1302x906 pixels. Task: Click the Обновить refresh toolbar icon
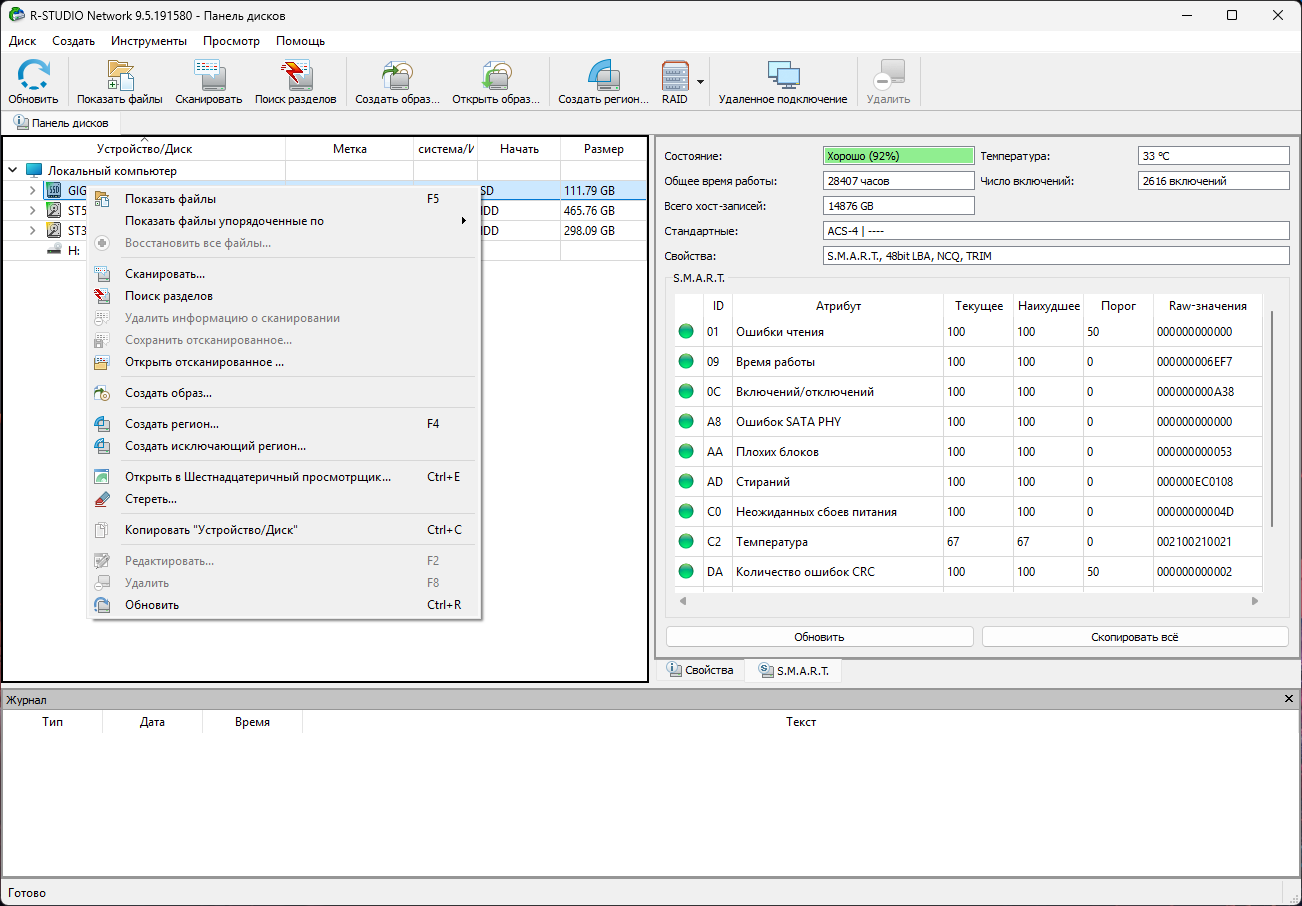pos(33,82)
